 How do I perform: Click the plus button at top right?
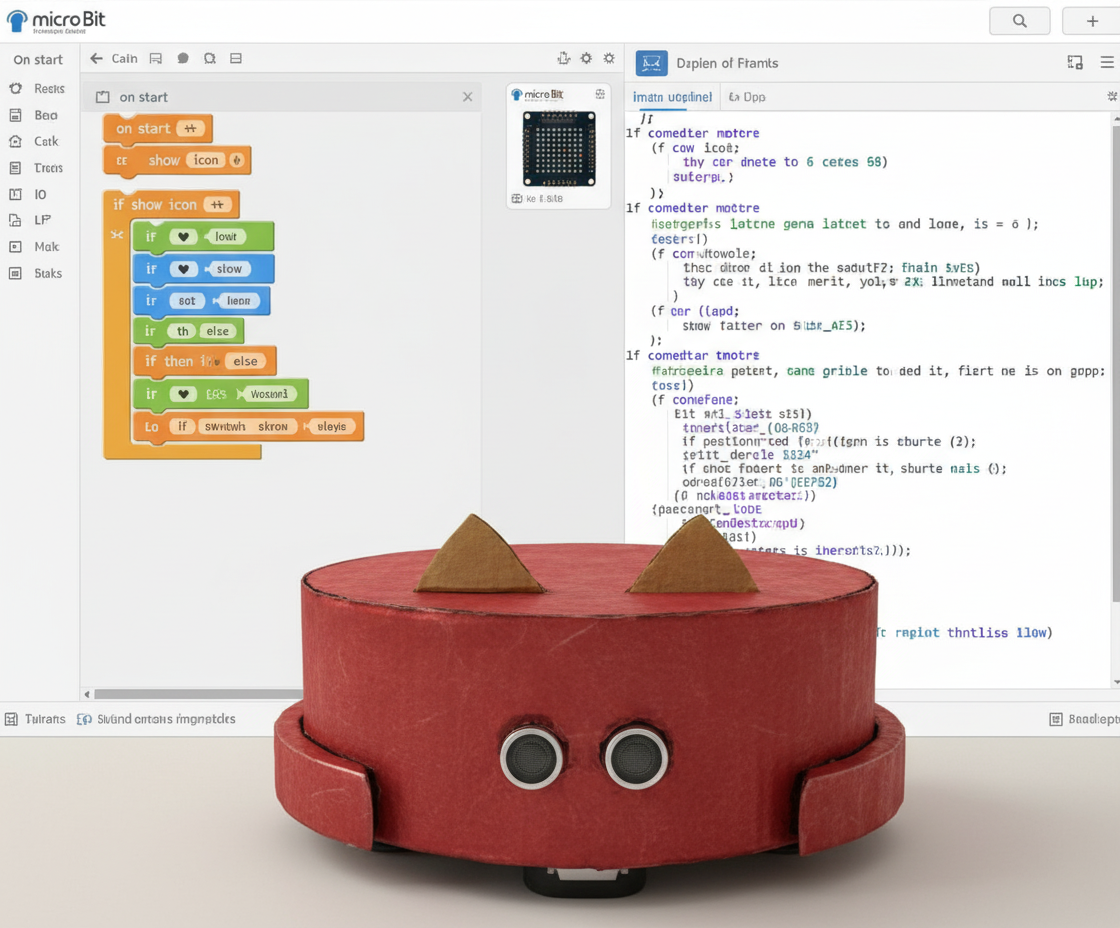1092,21
